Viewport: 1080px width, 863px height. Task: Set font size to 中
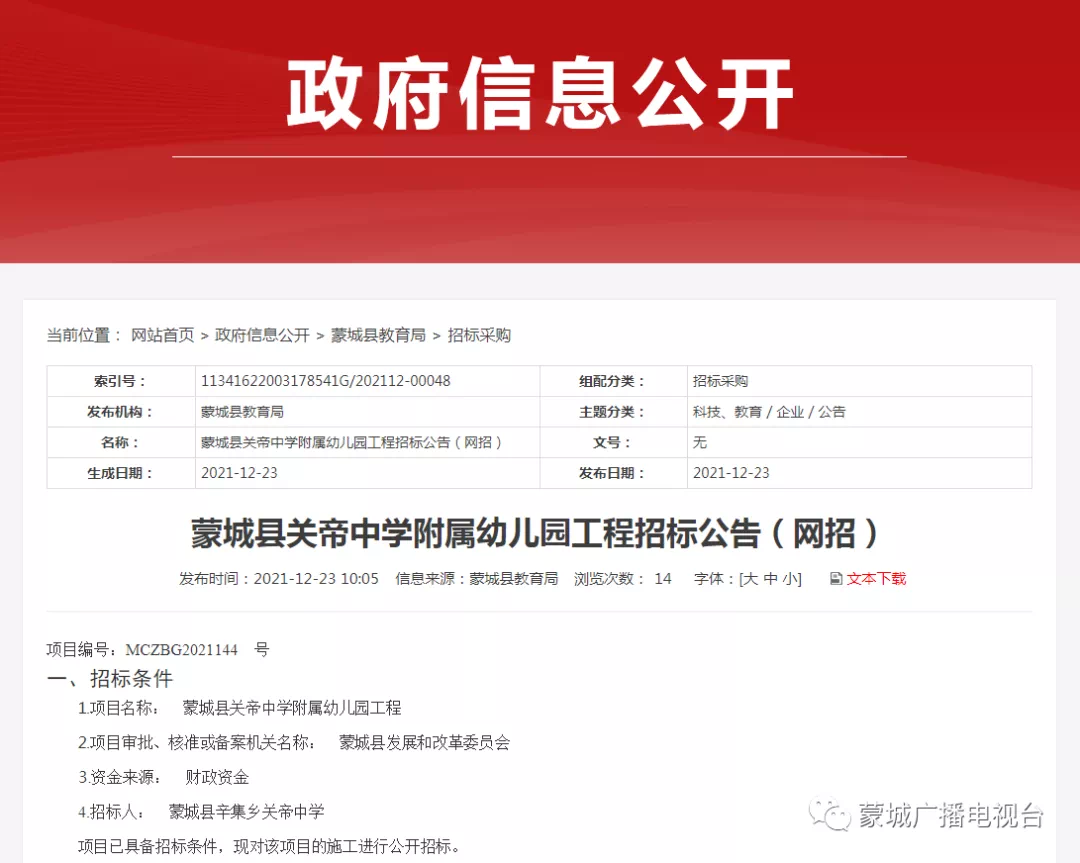tap(771, 579)
